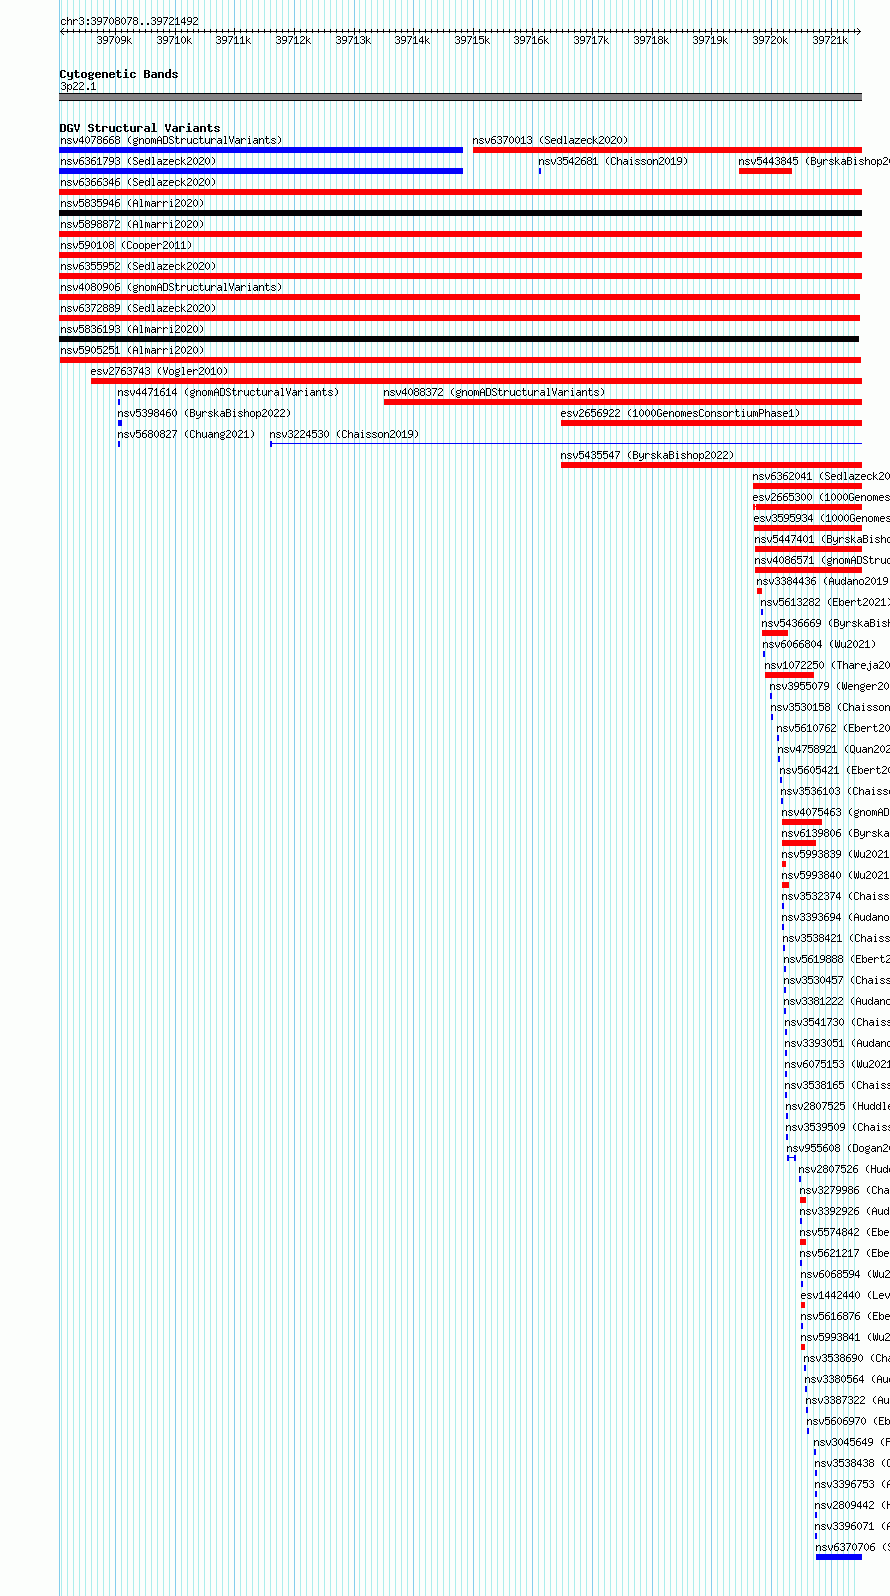Select nsv6139806 variant label

836,833
